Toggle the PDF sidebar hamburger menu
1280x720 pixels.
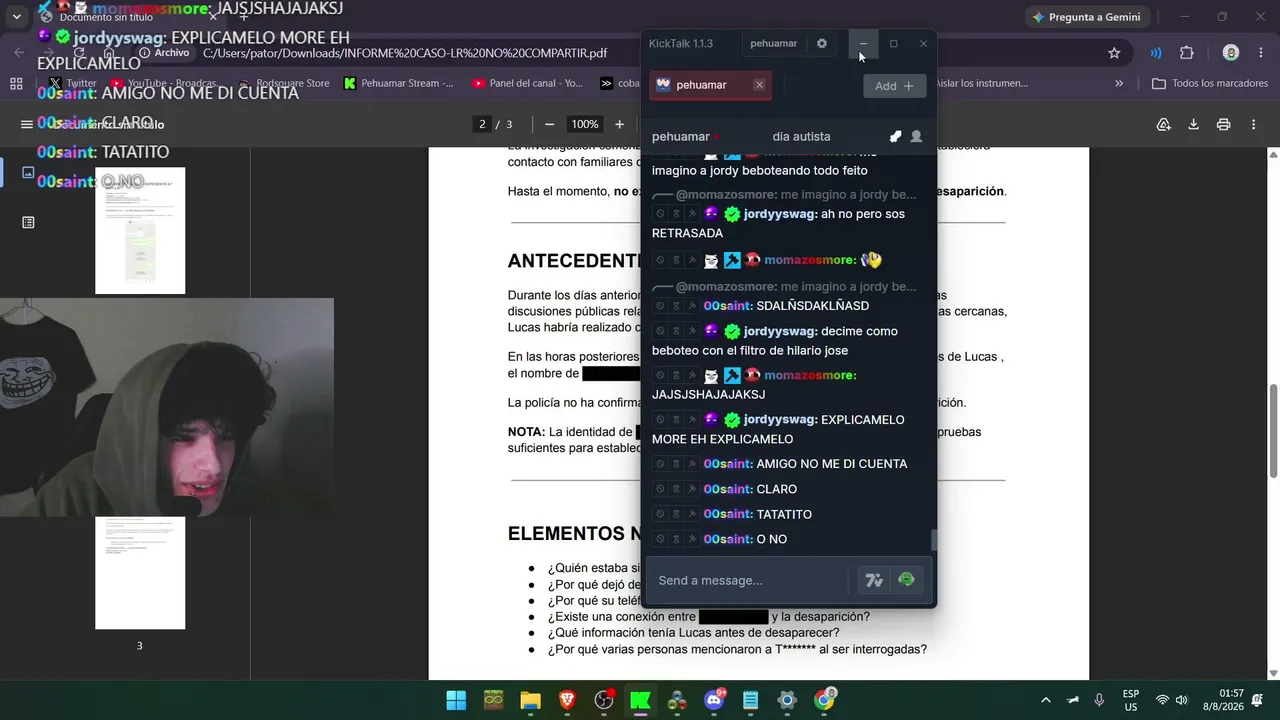[x=26, y=124]
